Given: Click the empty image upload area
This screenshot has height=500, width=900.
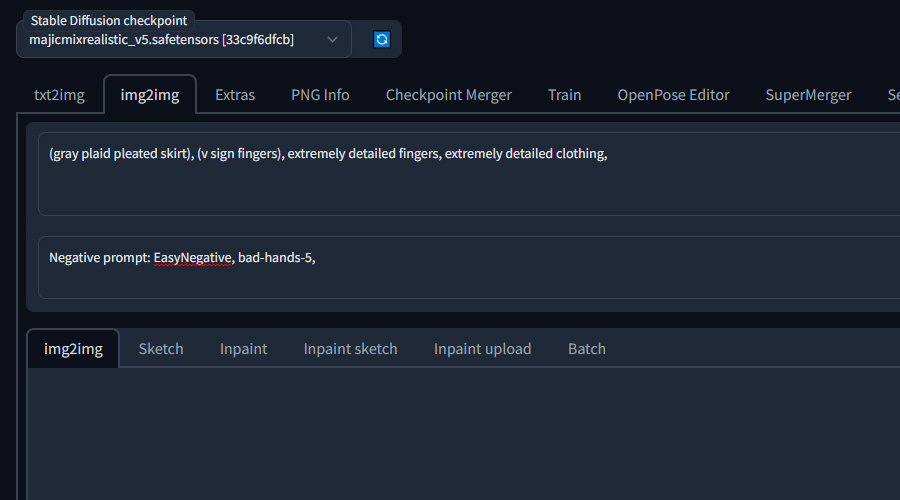Looking at the screenshot, I should click(x=464, y=434).
